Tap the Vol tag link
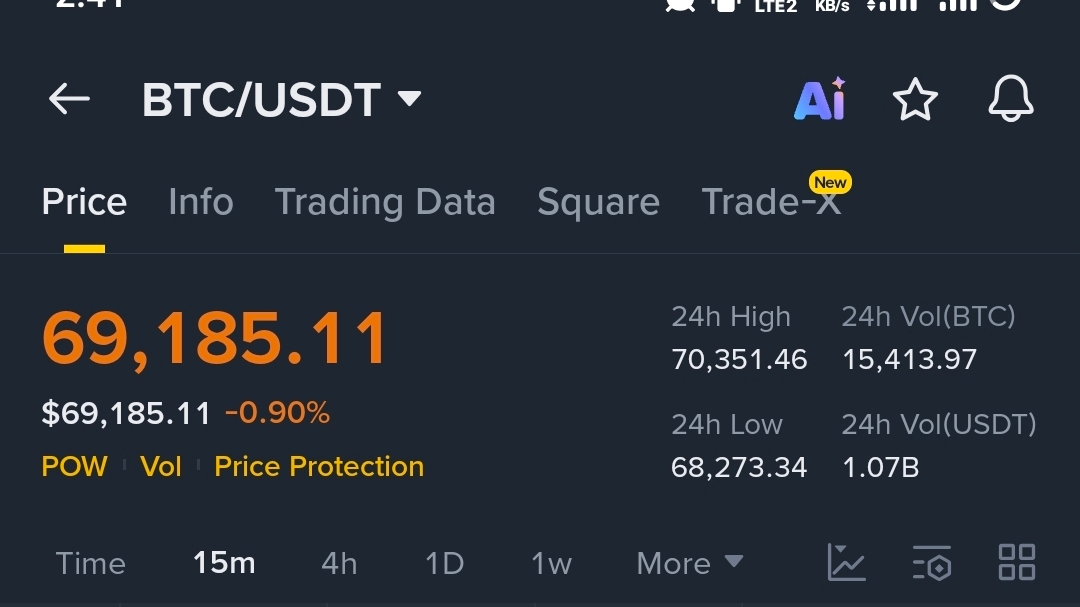This screenshot has width=1080, height=607. [160, 466]
